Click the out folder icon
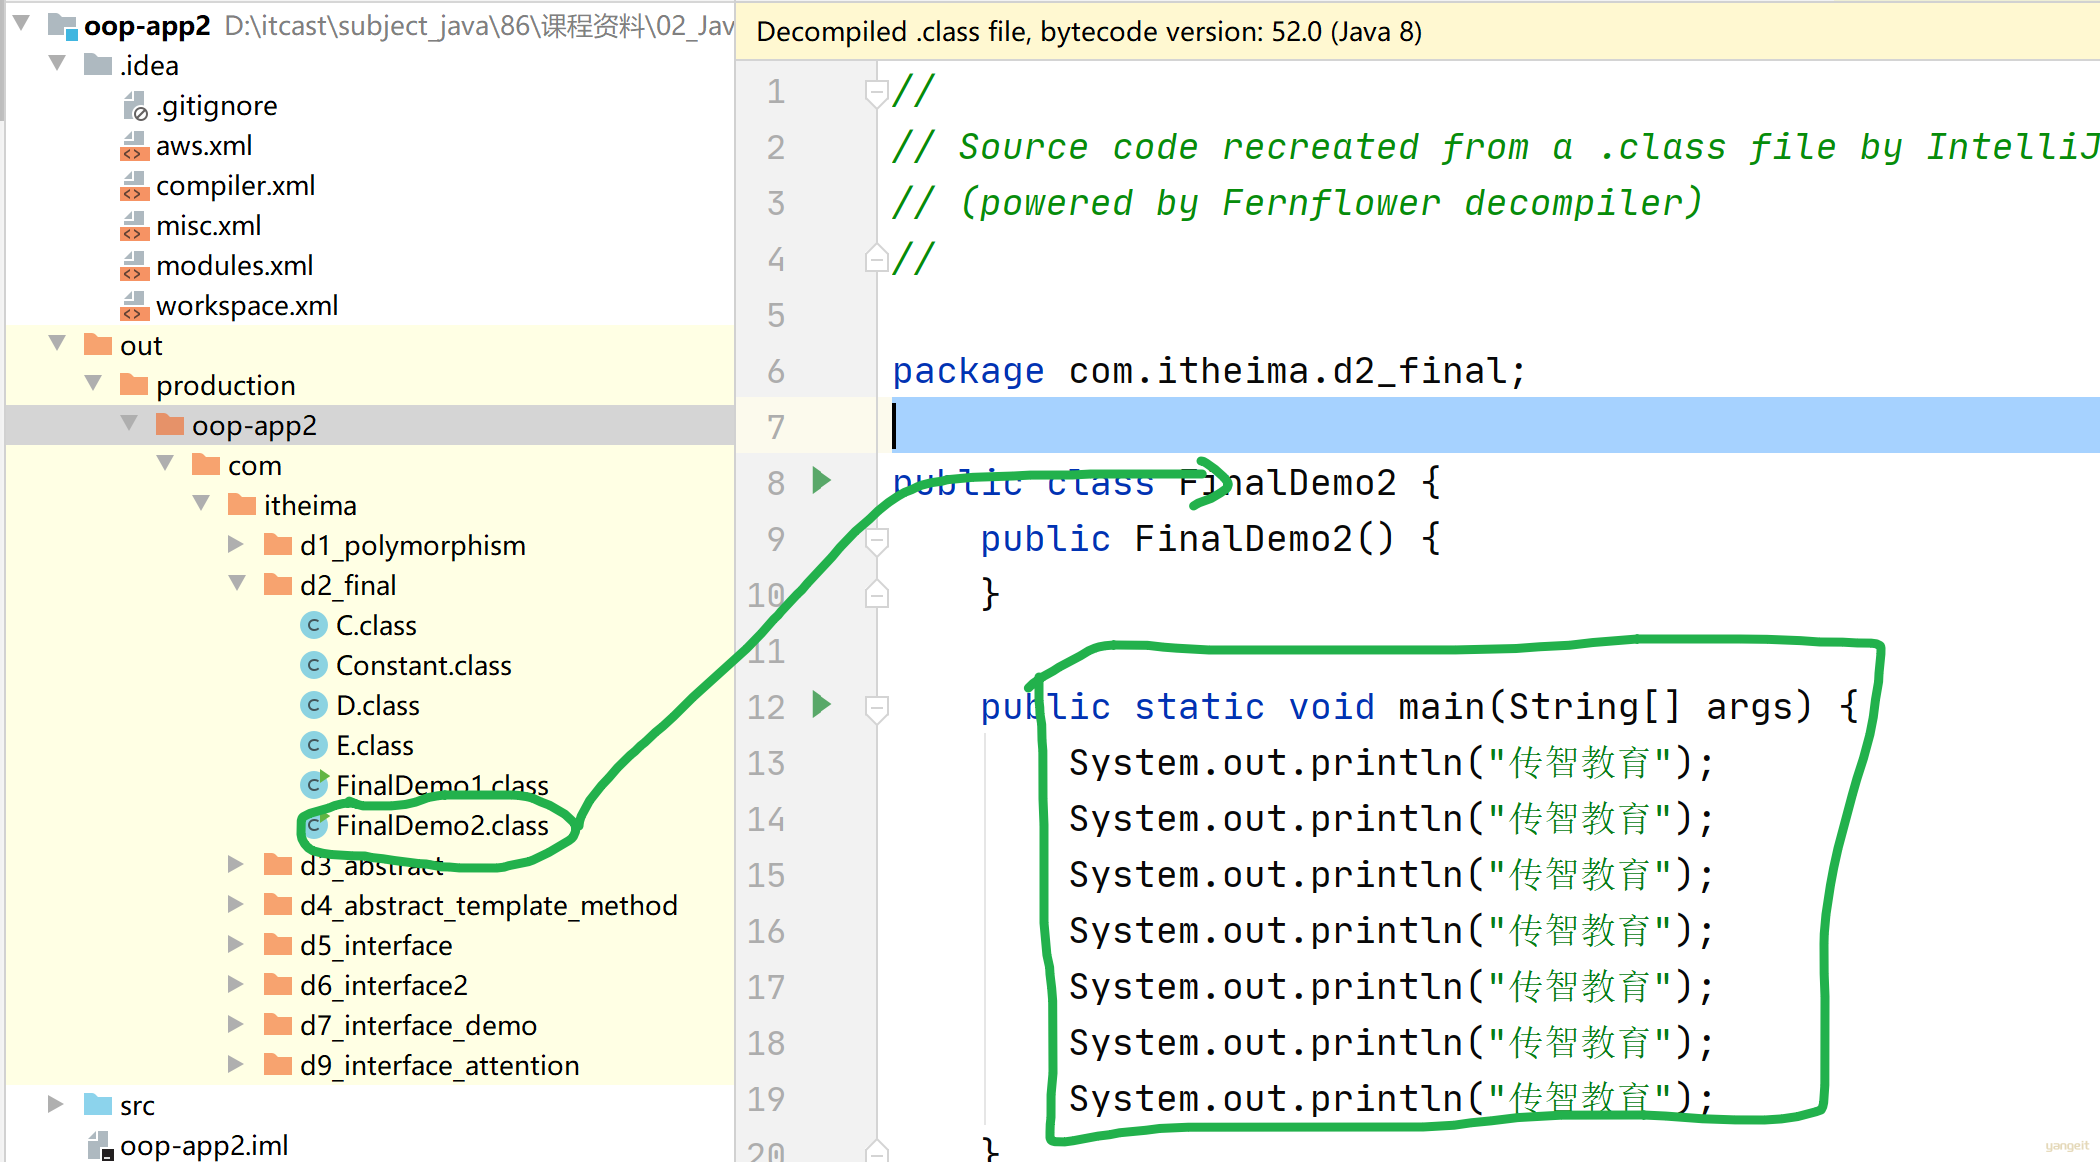2100x1162 pixels. click(x=98, y=345)
